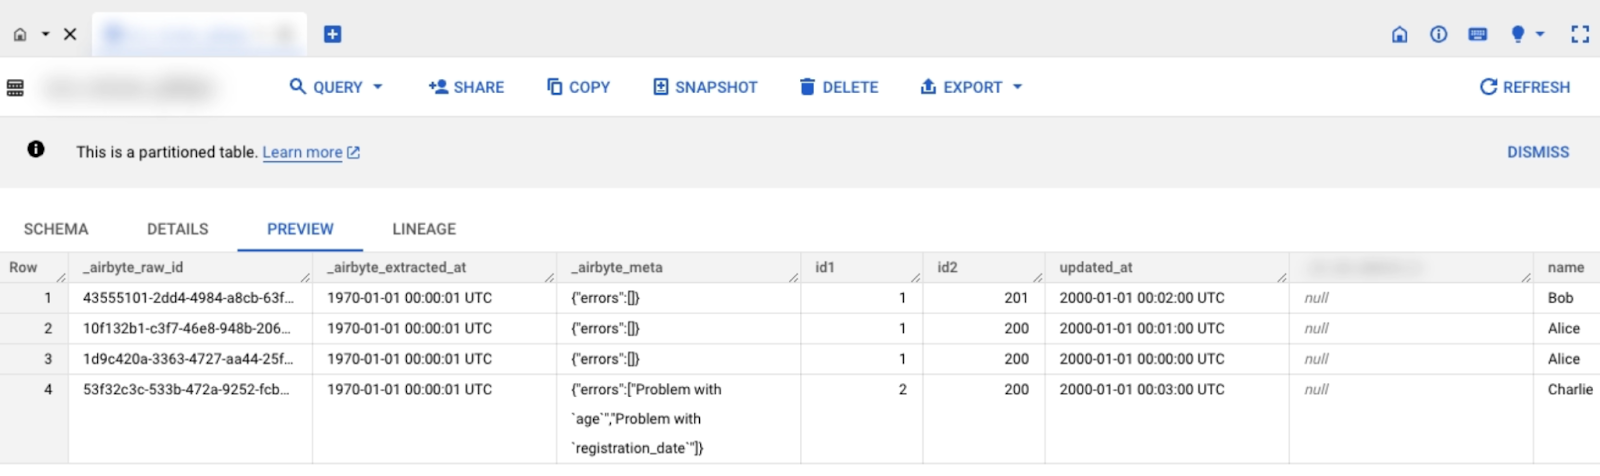Dismiss the partitioned table notice
The height and width of the screenshot is (476, 1600).
coord(1538,152)
